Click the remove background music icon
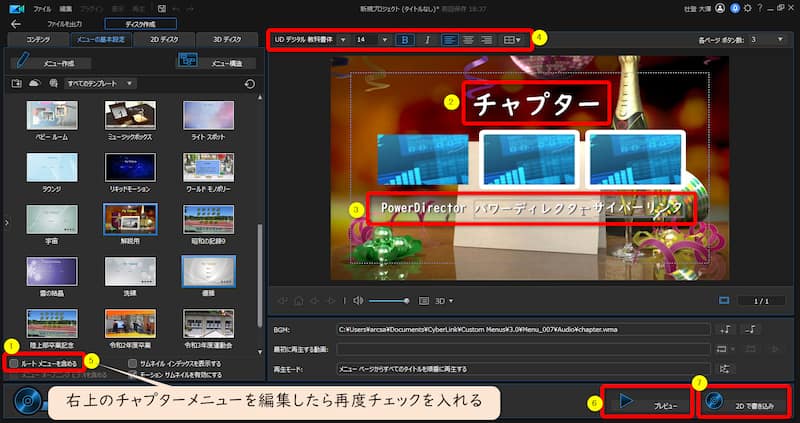800x423 pixels. pyautogui.click(x=751, y=330)
